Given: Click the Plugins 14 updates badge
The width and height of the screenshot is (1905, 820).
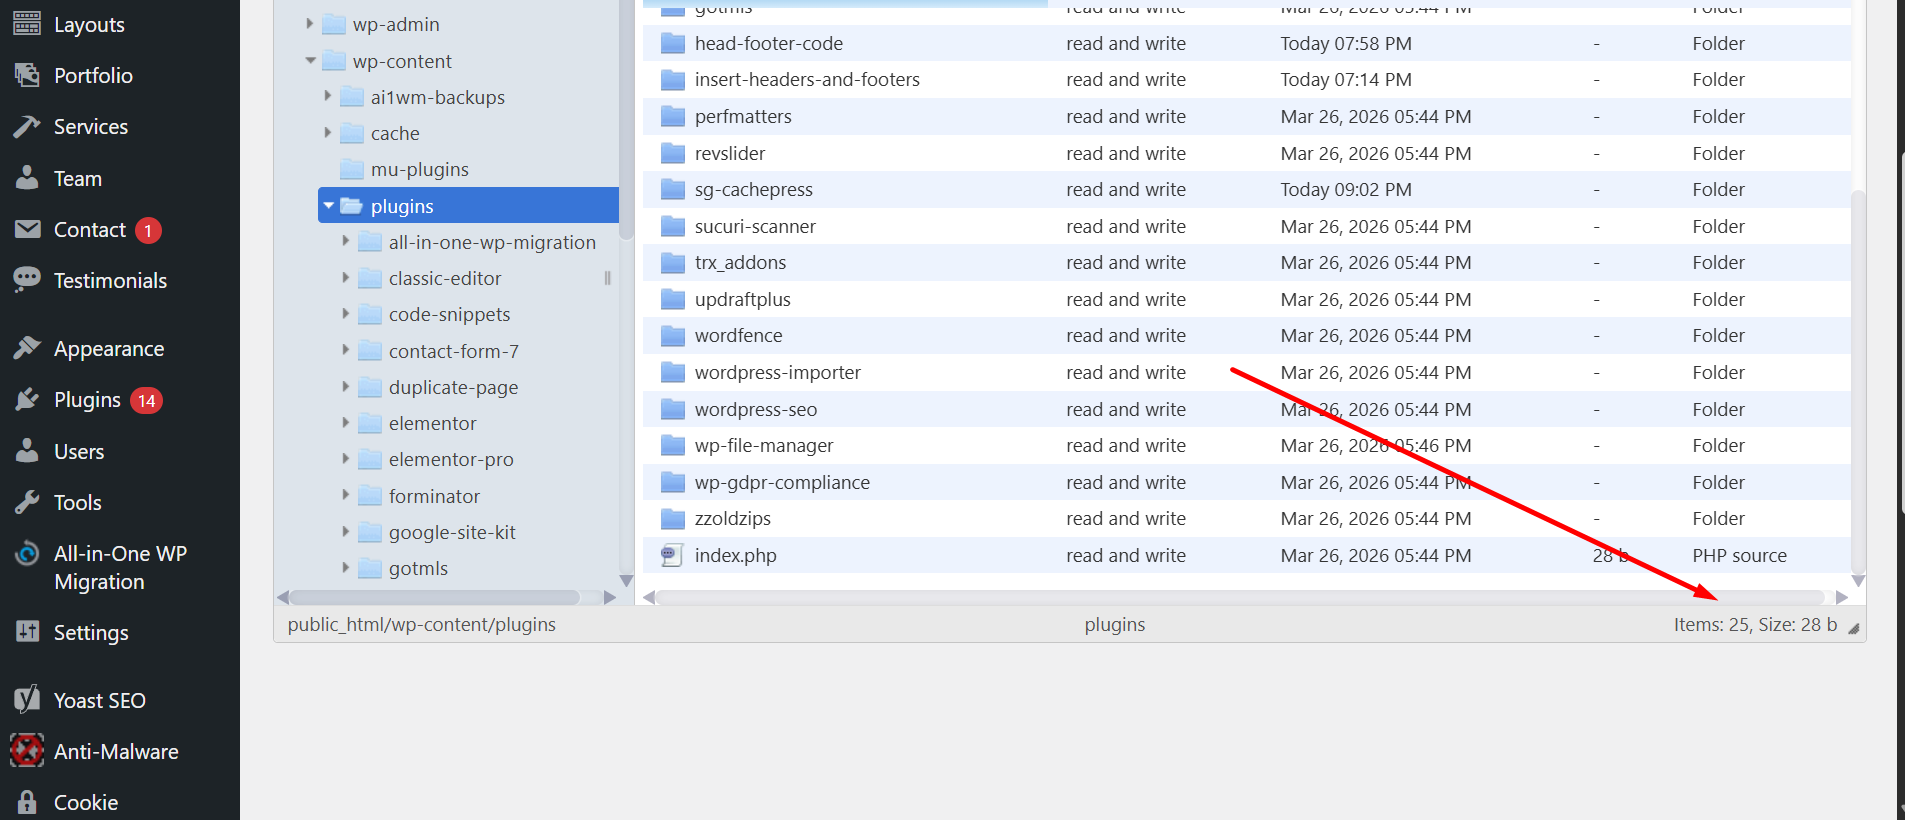Looking at the screenshot, I should 147,400.
